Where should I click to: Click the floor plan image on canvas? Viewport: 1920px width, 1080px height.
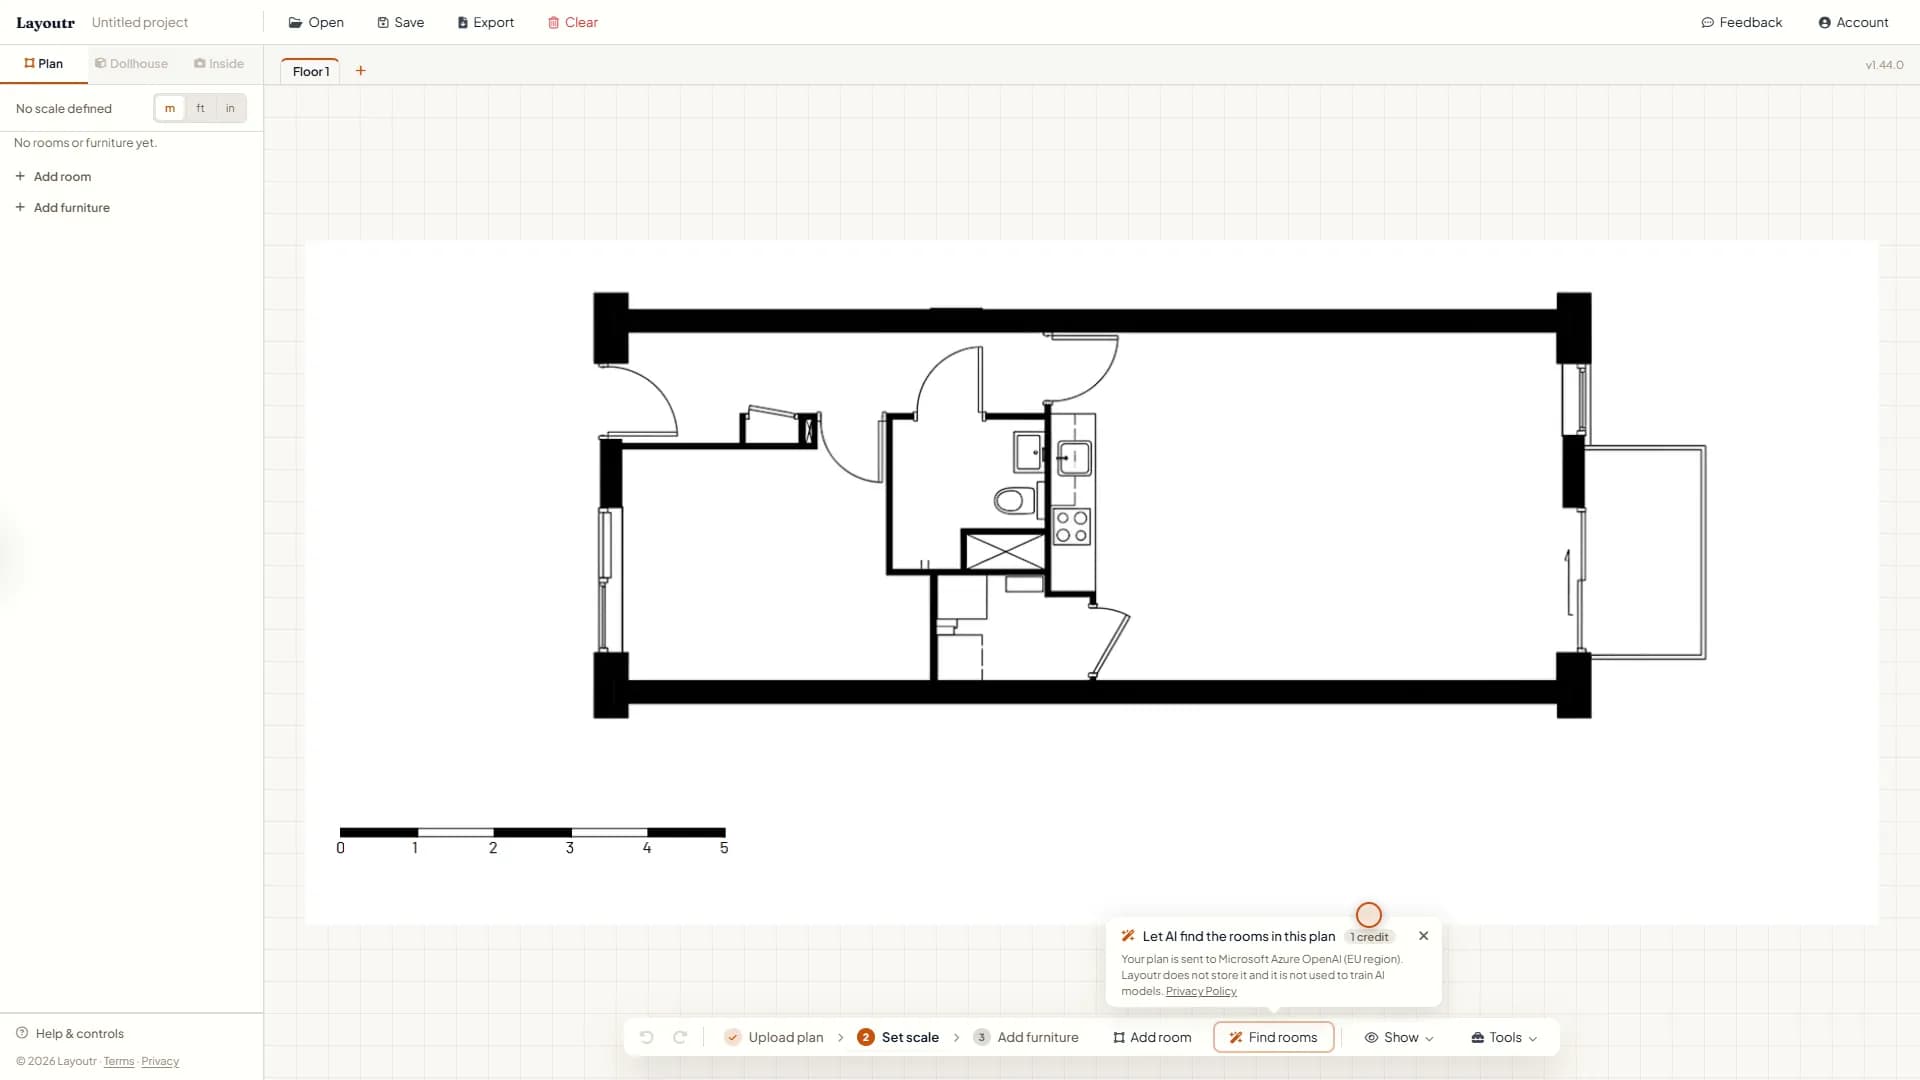tap(1091, 582)
